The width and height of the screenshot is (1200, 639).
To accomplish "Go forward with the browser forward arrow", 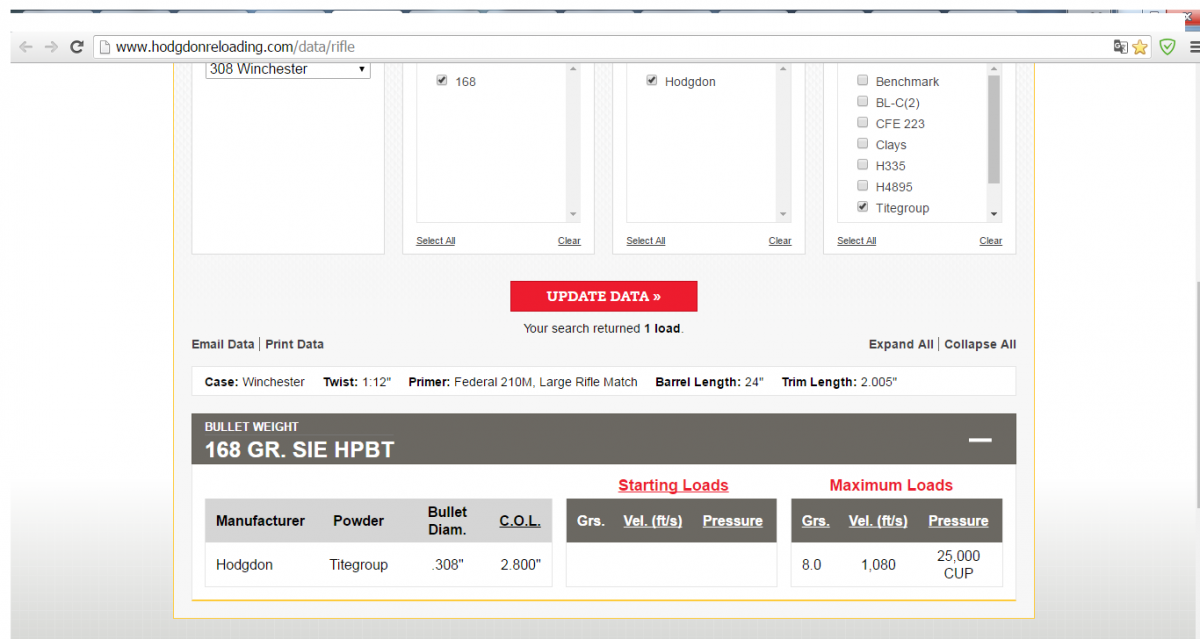I will [x=51, y=47].
